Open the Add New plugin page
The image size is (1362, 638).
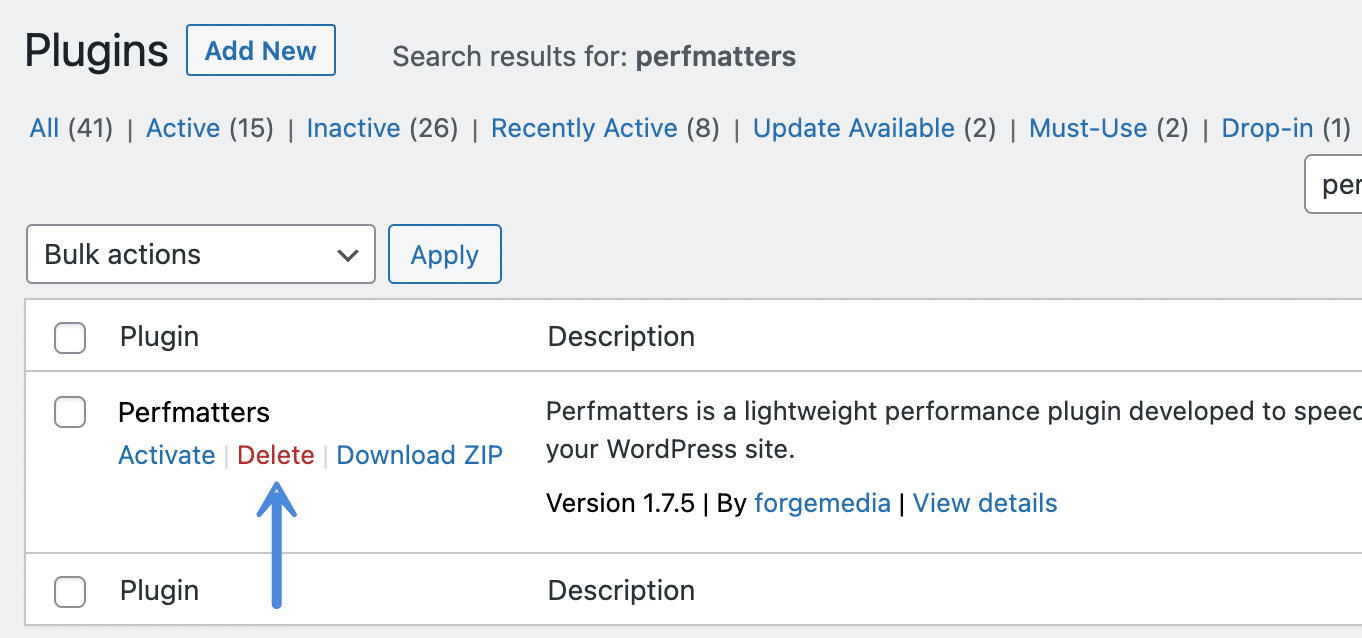(x=260, y=50)
